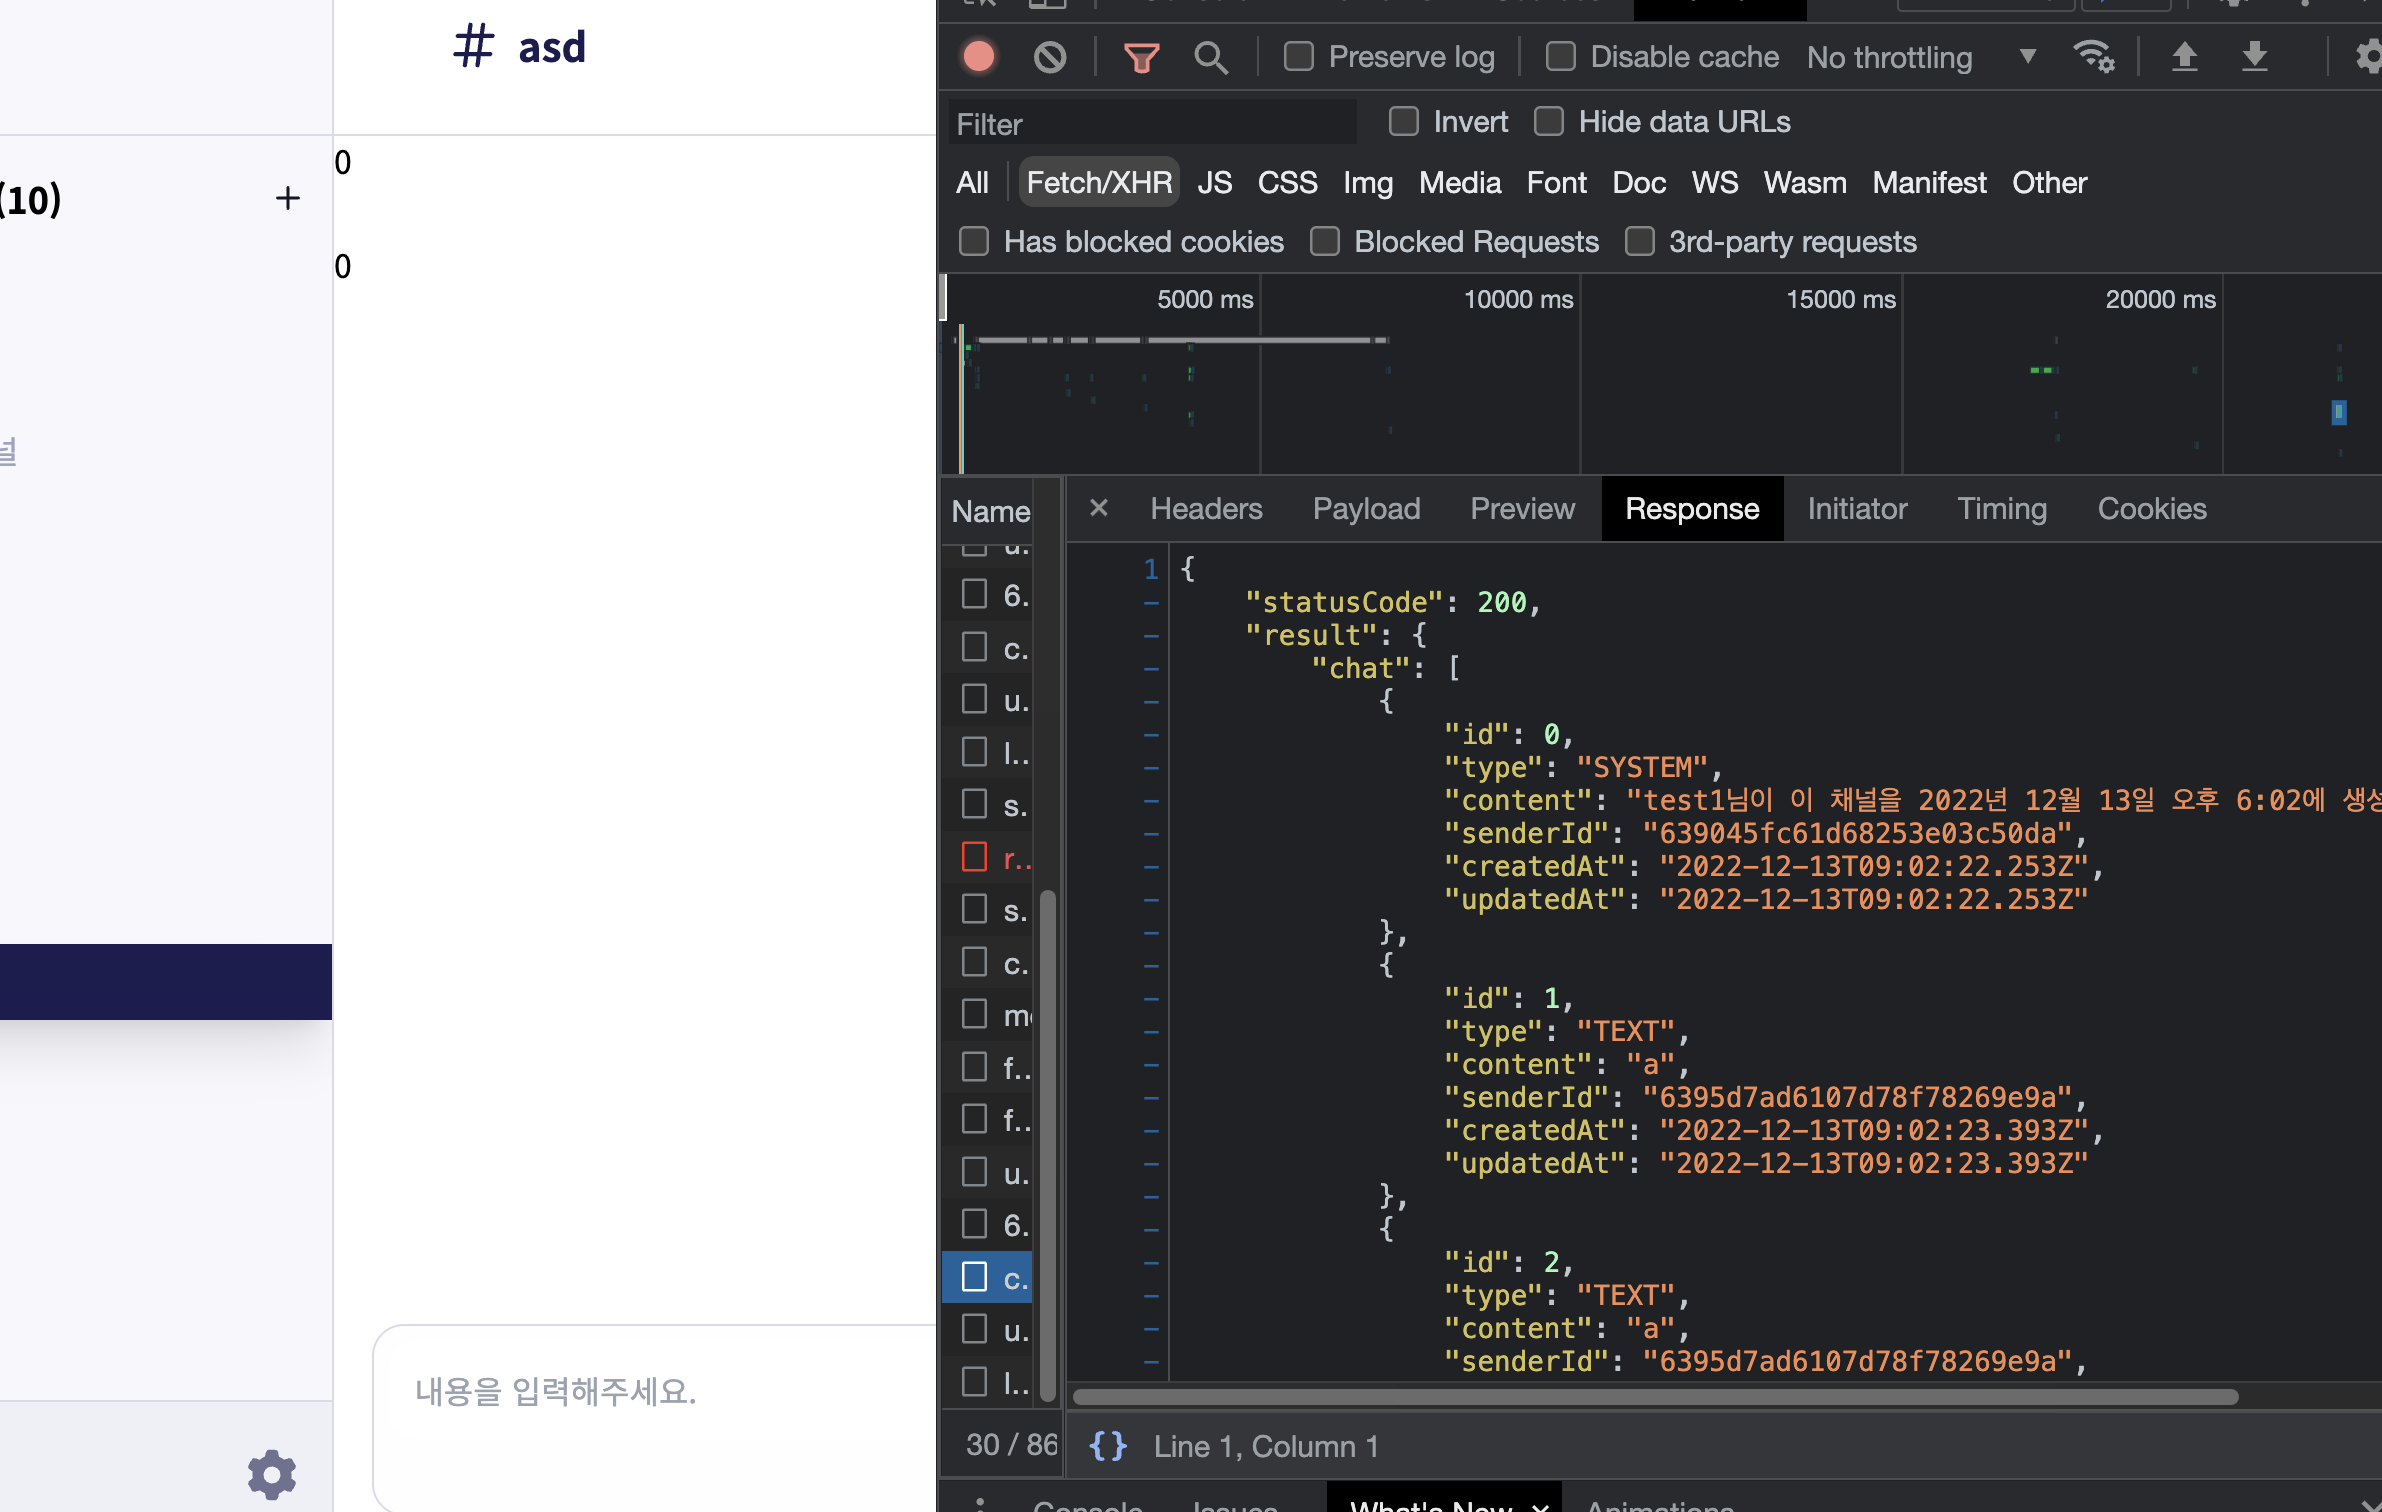This screenshot has width=2382, height=1512.
Task: Select the Doc request filter
Action: coord(1638,182)
